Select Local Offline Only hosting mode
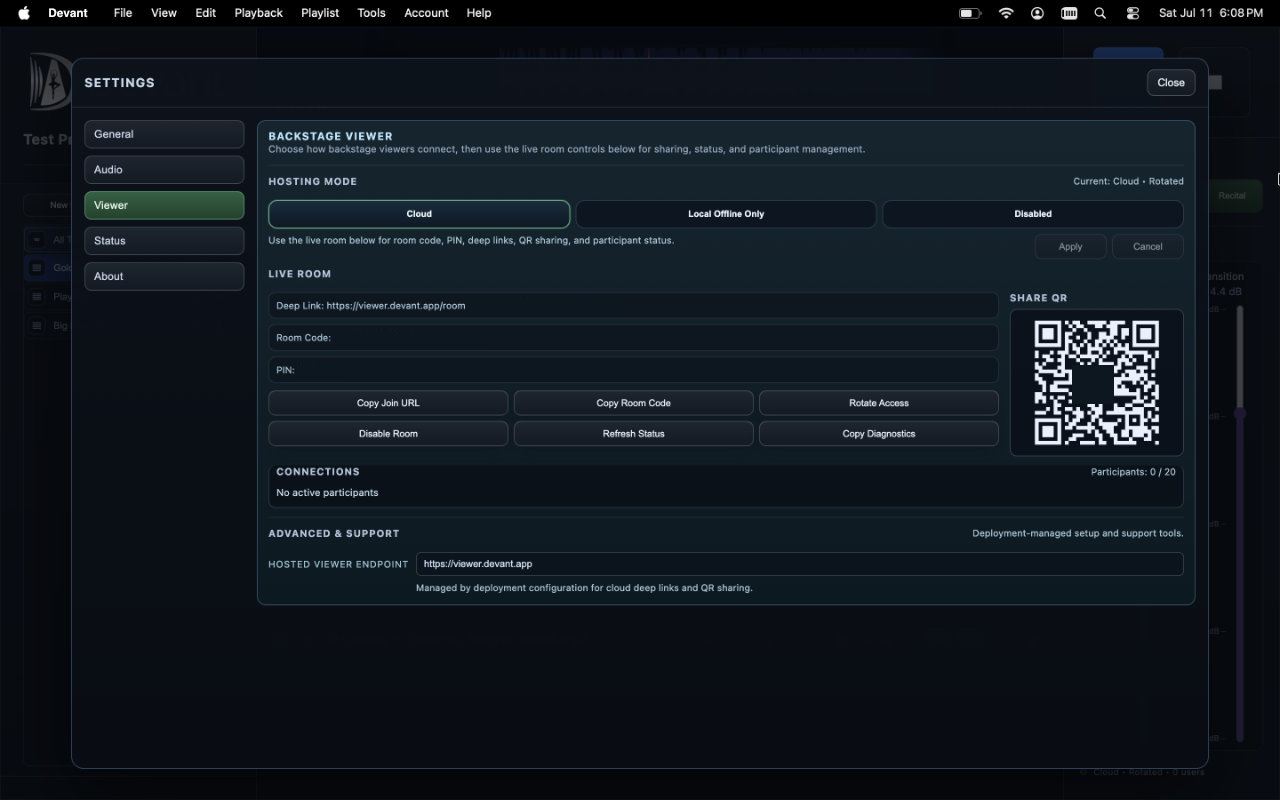Screen dimensions: 1280x800 (x=726, y=214)
